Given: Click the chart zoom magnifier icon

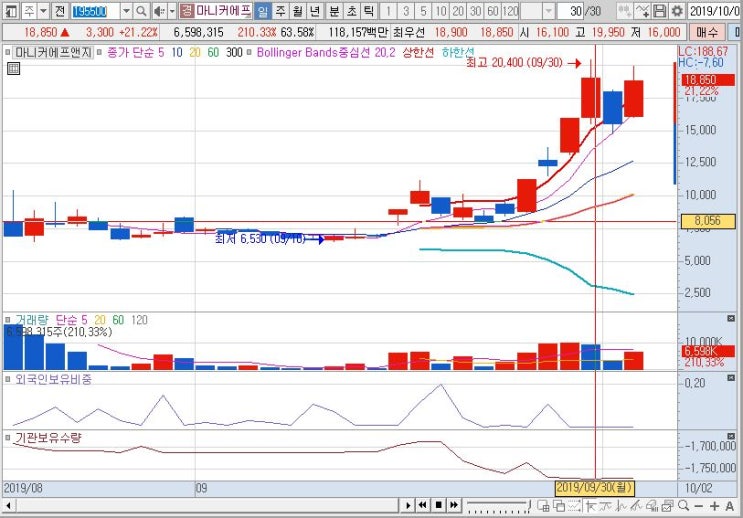Looking at the screenshot, I should [683, 506].
